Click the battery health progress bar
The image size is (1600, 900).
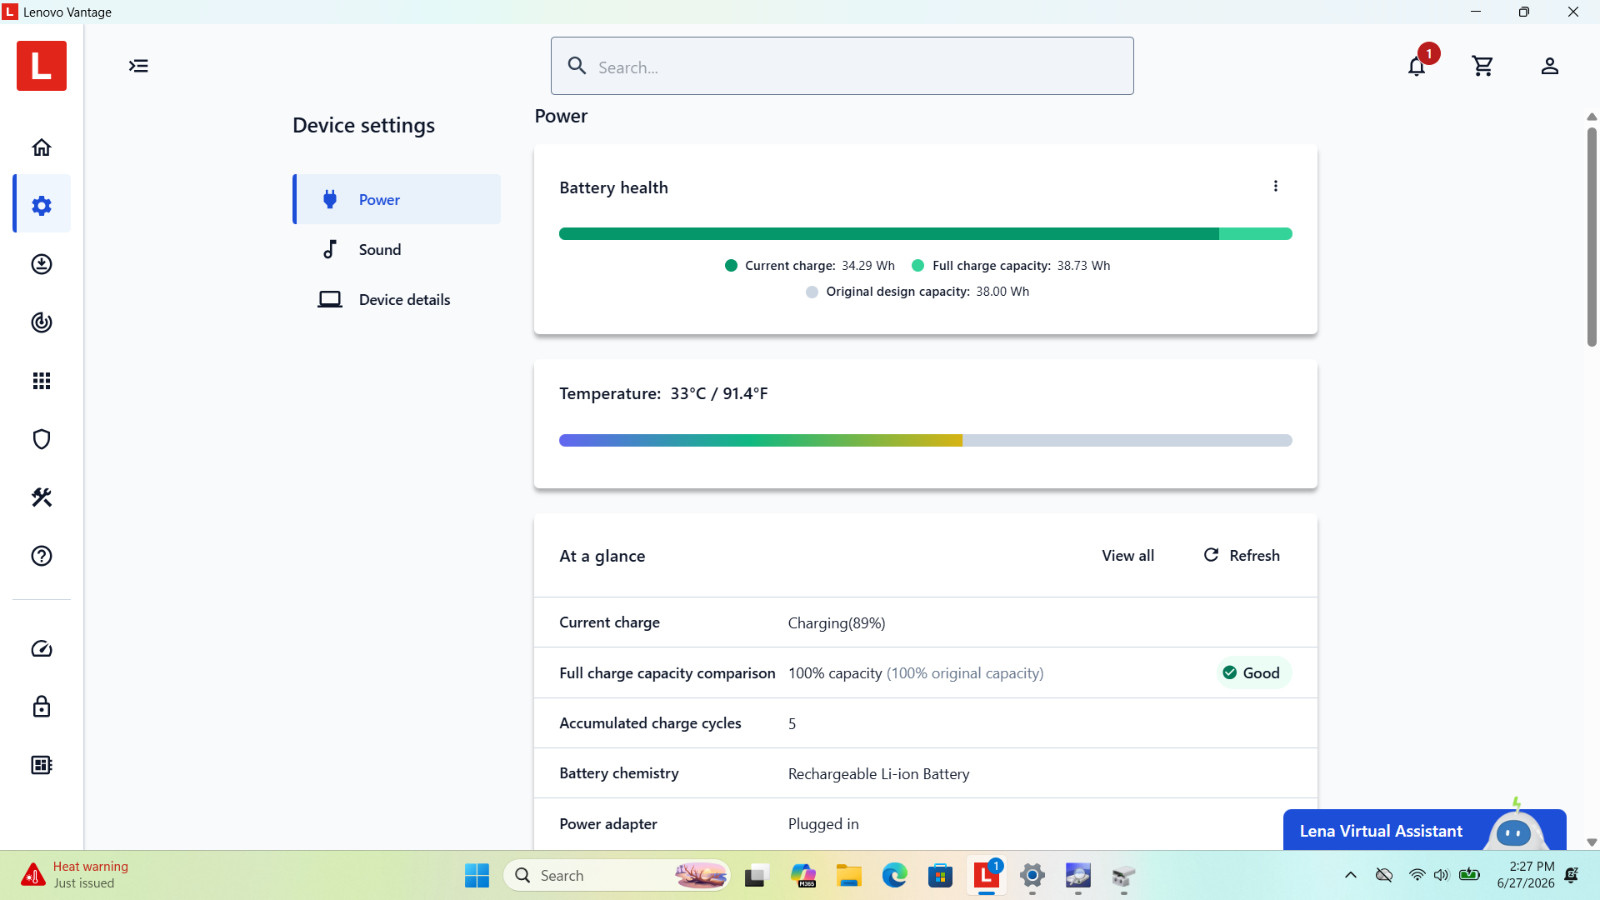925,234
